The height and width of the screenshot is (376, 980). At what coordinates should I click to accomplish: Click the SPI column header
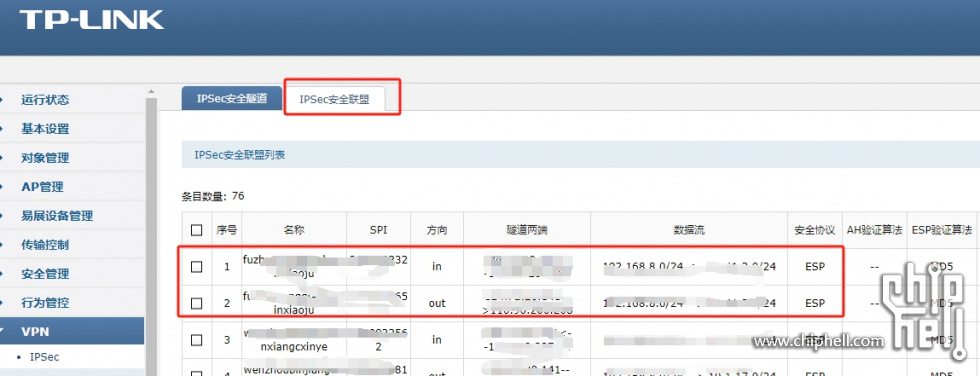tap(378, 230)
